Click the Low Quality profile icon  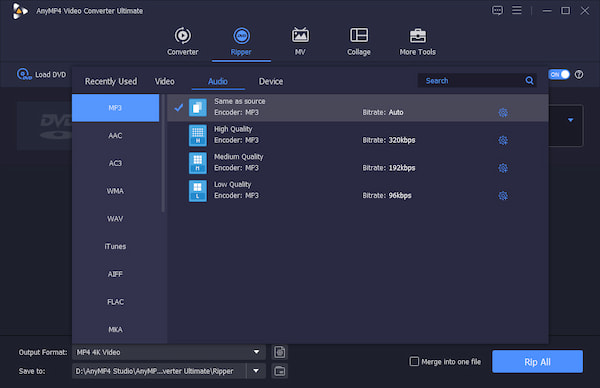pos(197,191)
